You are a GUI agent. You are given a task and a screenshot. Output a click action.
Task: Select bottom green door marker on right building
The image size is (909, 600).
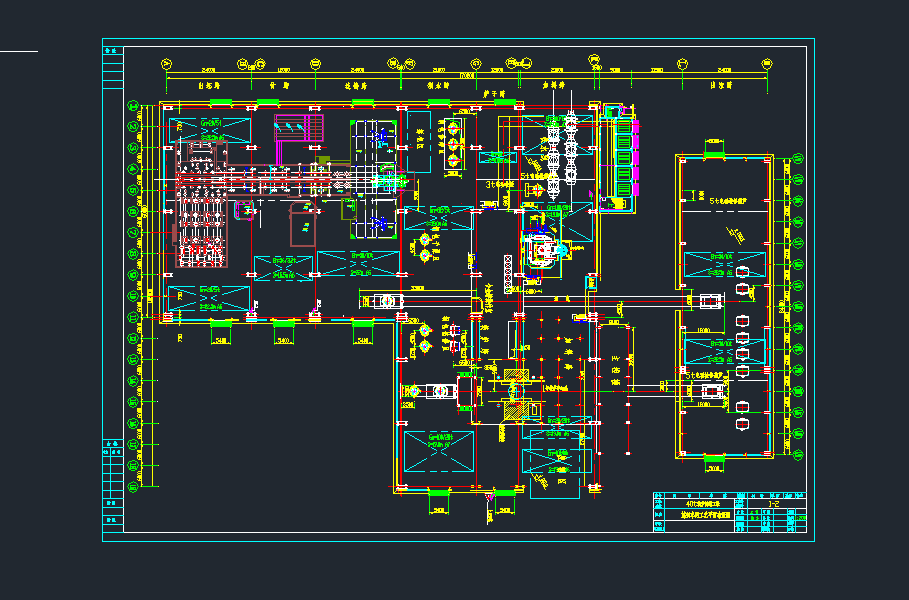coord(713,457)
